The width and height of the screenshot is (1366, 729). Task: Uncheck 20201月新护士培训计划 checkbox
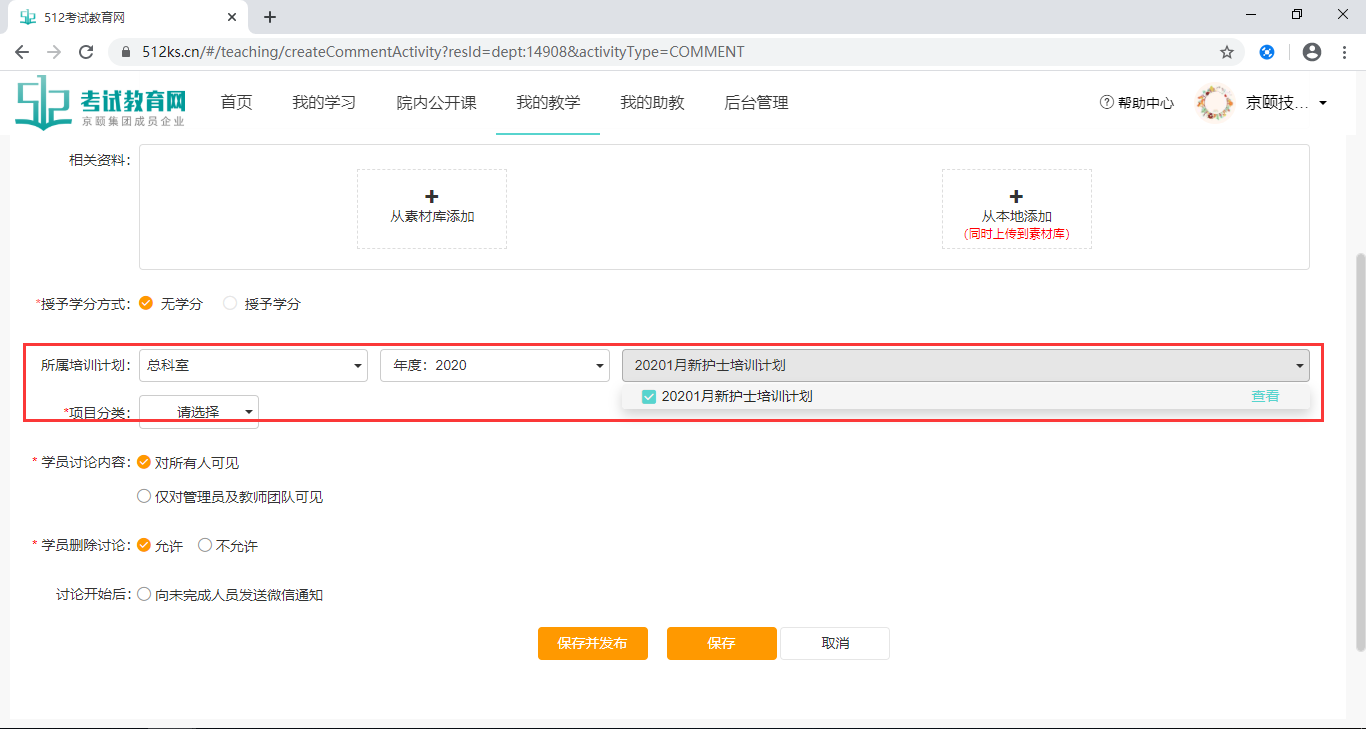click(x=649, y=396)
